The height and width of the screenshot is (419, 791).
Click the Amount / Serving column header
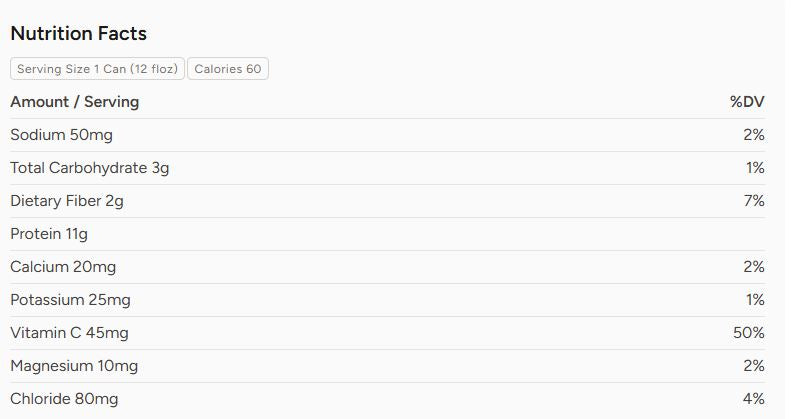click(x=75, y=102)
